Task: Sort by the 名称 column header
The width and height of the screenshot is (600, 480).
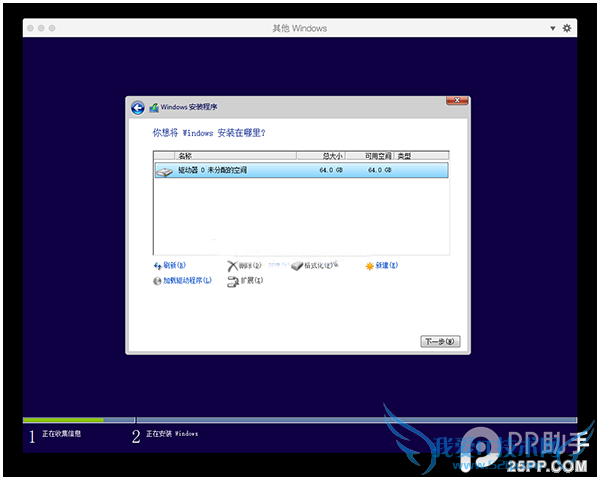Action: pyautogui.click(x=235, y=156)
